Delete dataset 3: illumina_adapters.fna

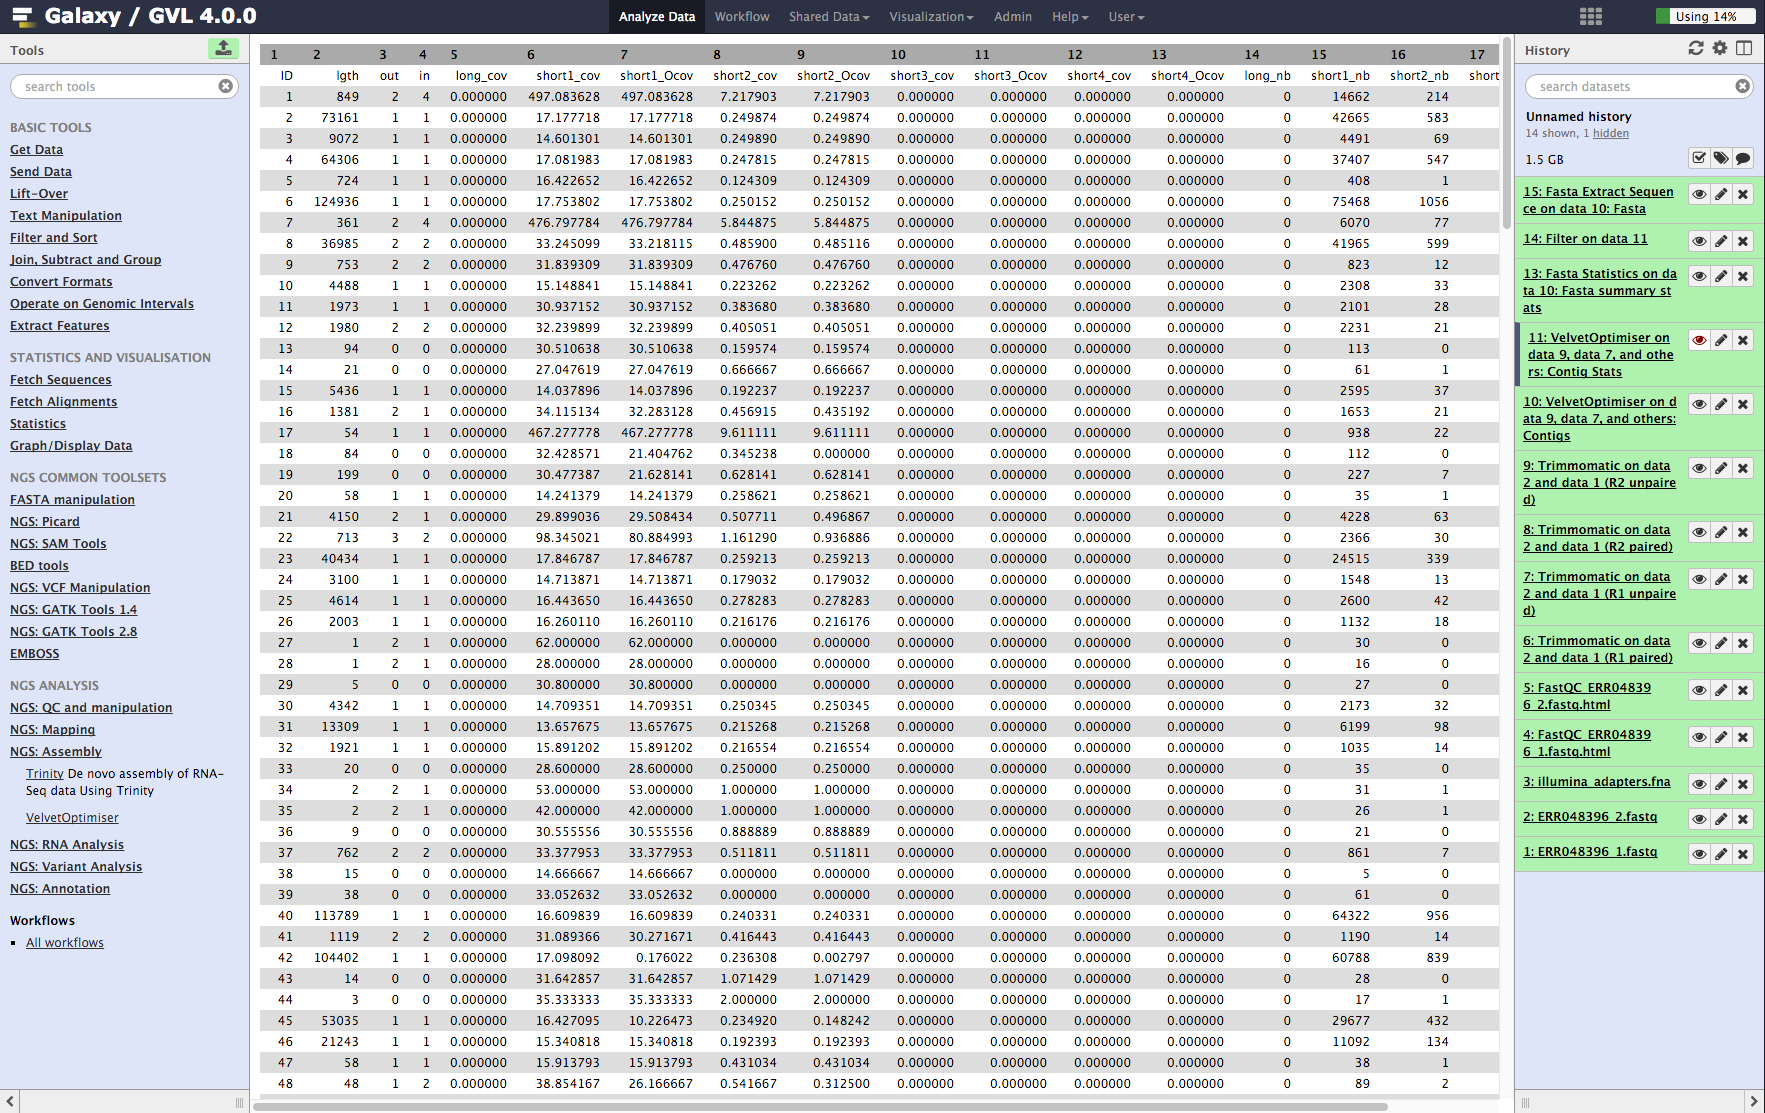pyautogui.click(x=1743, y=784)
